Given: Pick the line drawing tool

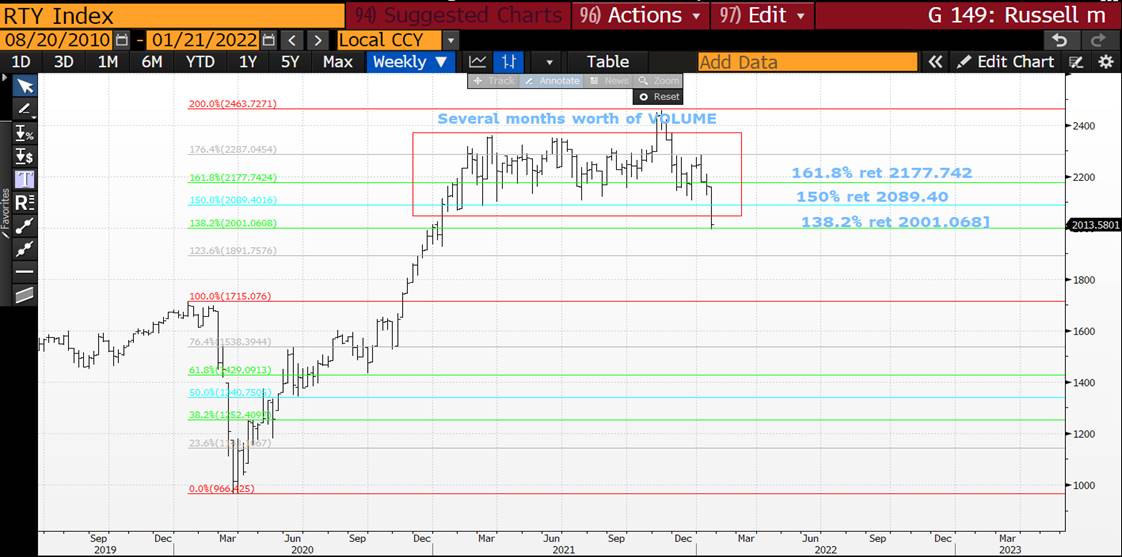Looking at the screenshot, I should click(x=25, y=109).
